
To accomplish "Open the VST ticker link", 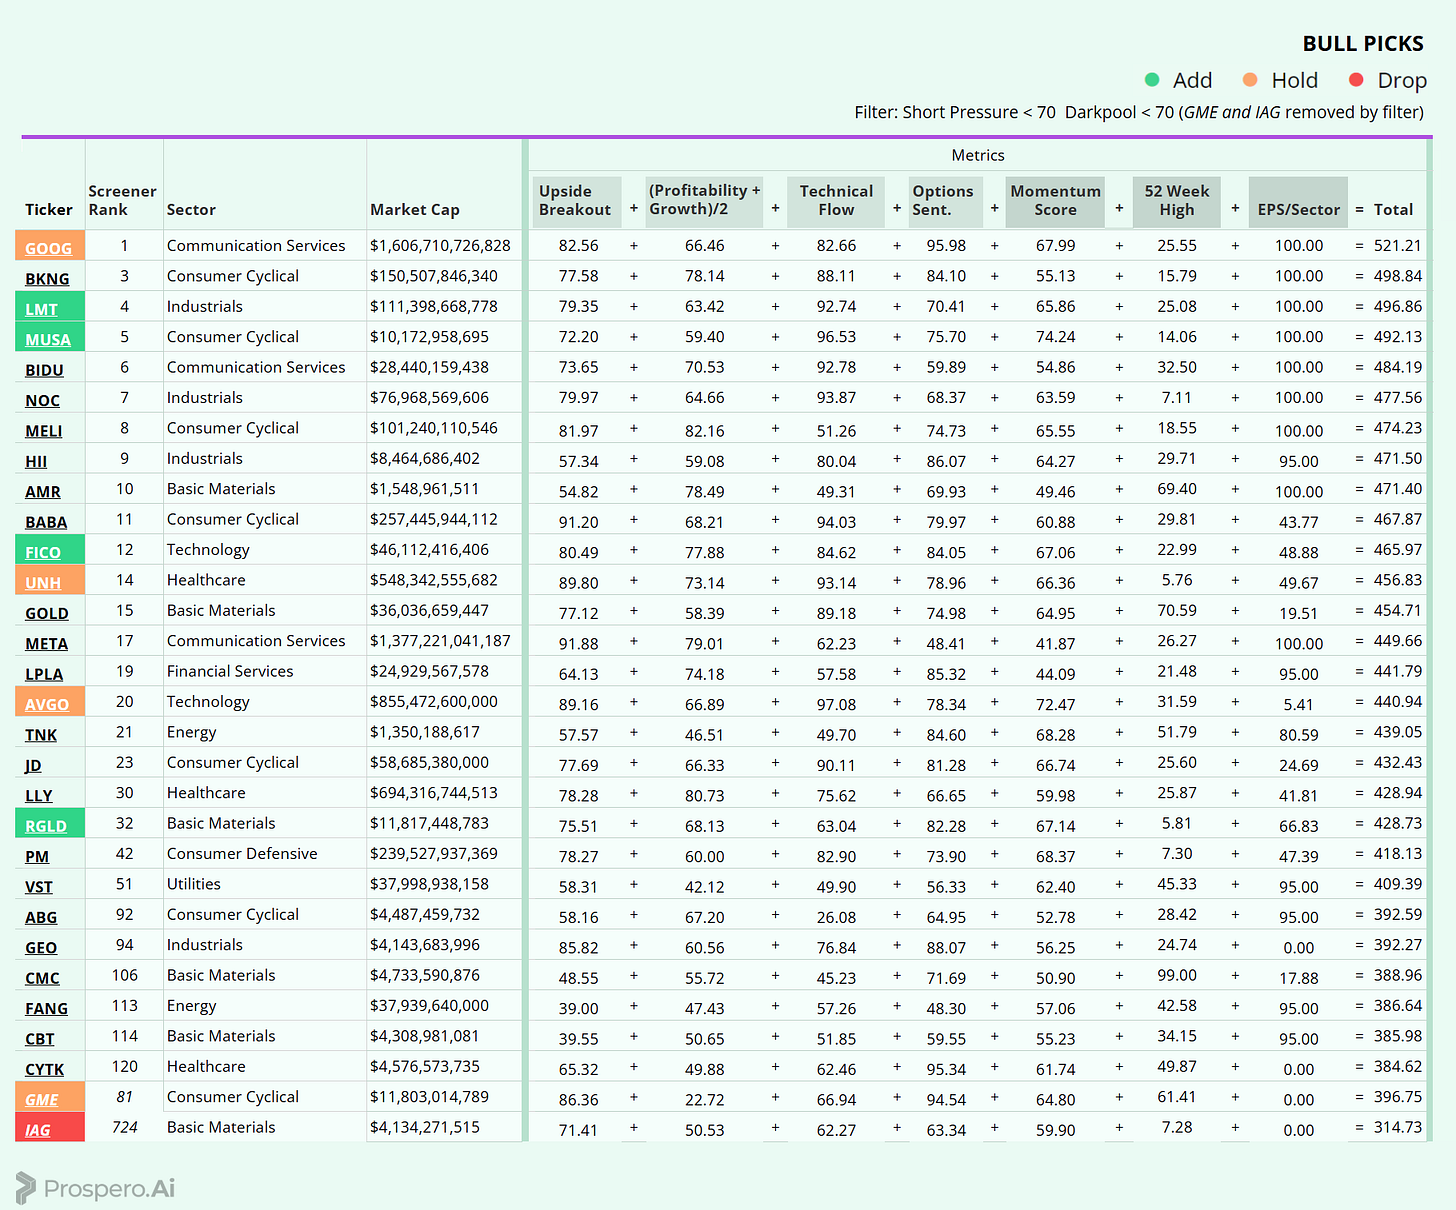I will (x=39, y=887).
